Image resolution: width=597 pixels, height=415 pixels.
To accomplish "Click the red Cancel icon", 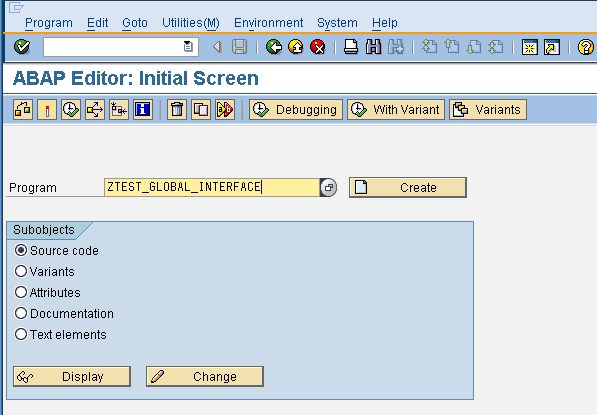I will (x=318, y=47).
